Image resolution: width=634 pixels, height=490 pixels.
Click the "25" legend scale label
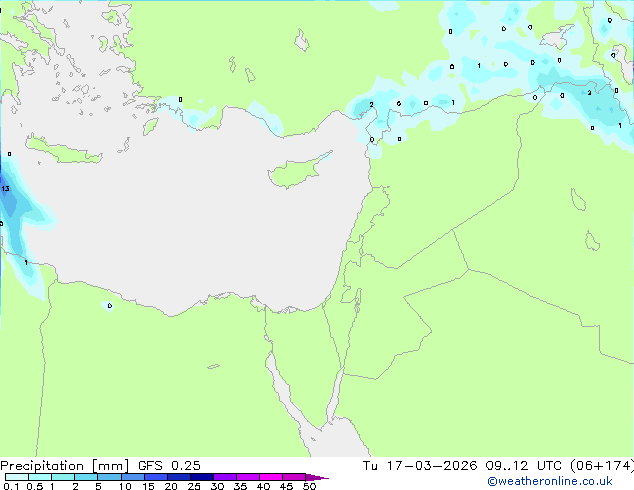194,486
